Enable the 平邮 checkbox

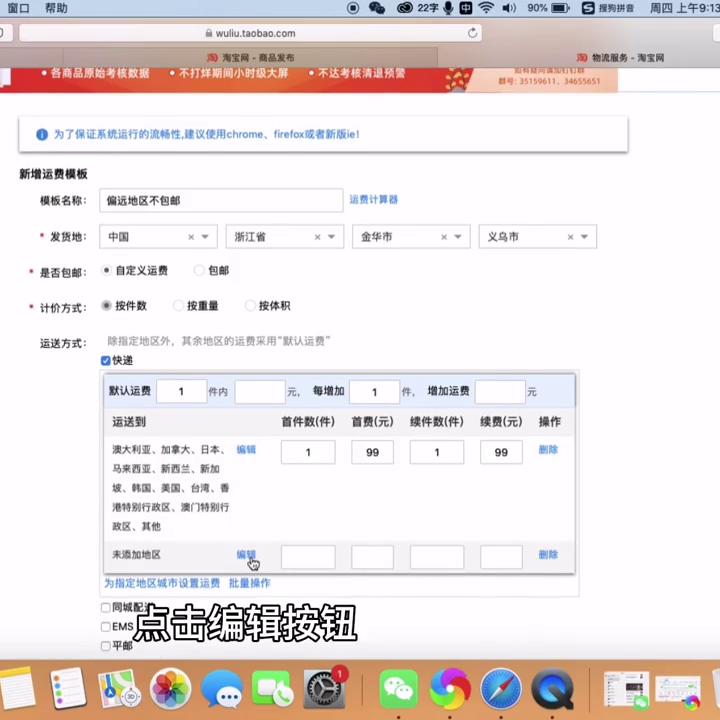click(106, 646)
